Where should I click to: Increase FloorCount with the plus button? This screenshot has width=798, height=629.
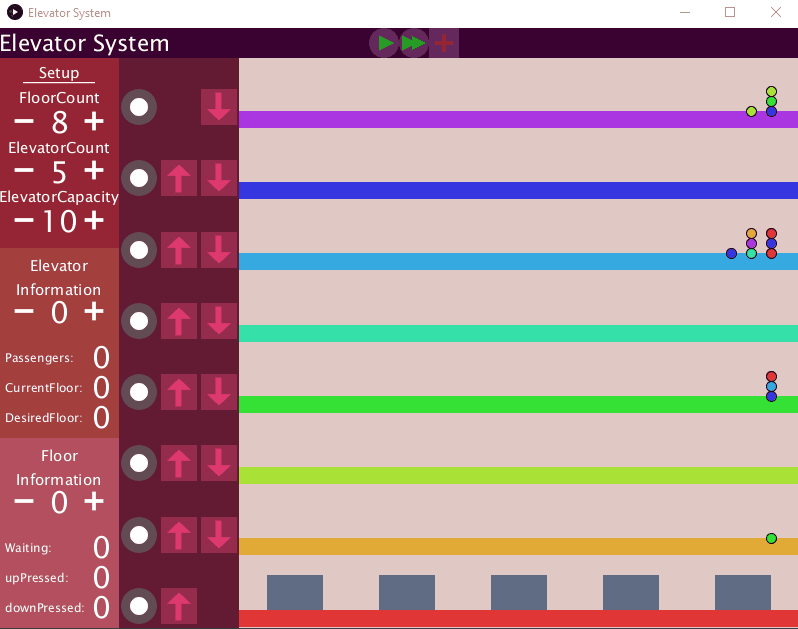point(94,122)
